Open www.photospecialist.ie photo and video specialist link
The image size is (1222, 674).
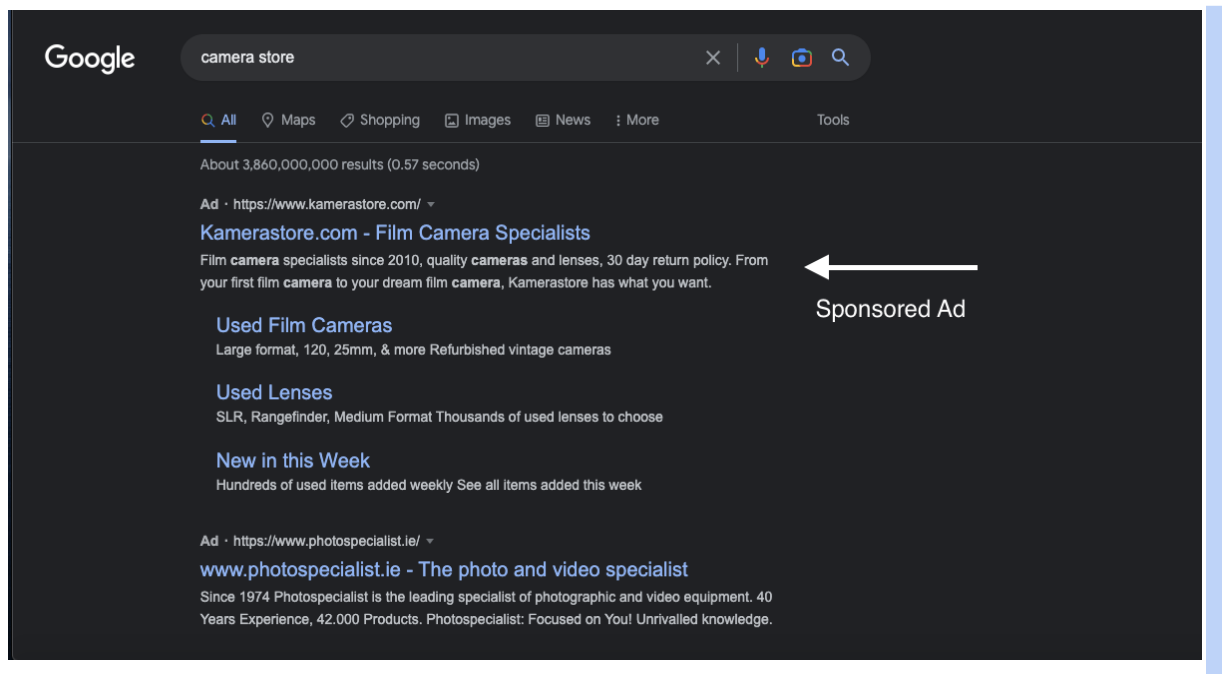[x=444, y=569]
